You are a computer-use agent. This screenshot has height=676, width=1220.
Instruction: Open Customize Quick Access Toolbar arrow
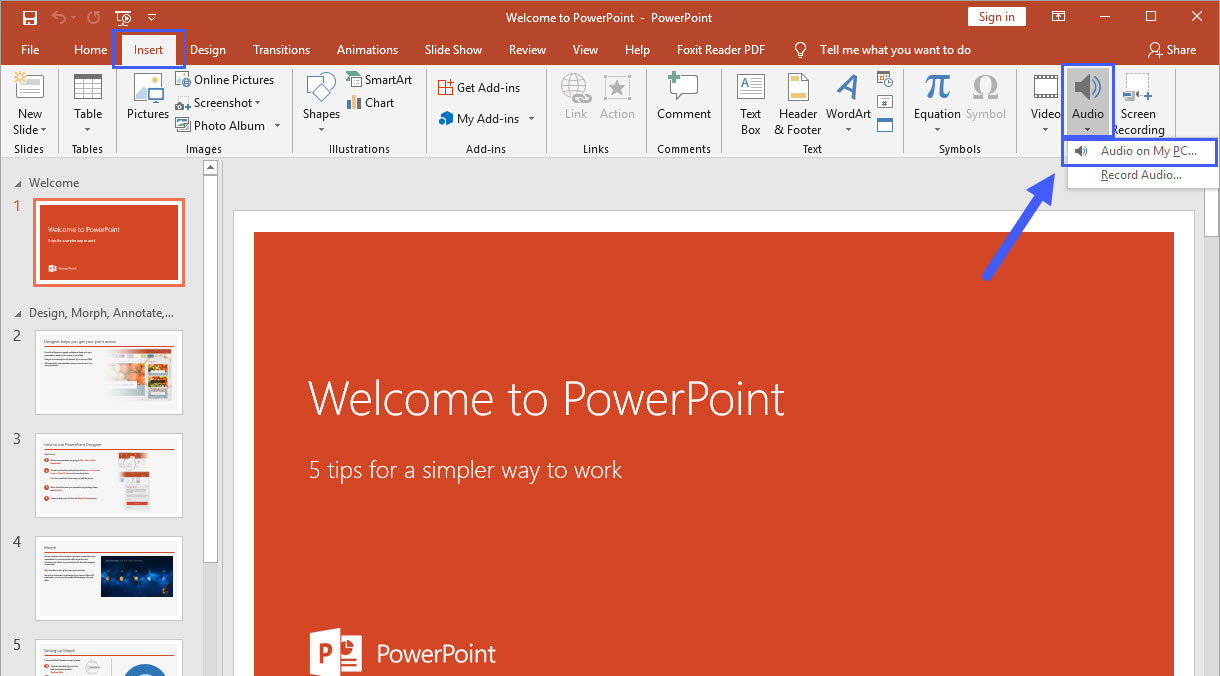[x=152, y=17]
